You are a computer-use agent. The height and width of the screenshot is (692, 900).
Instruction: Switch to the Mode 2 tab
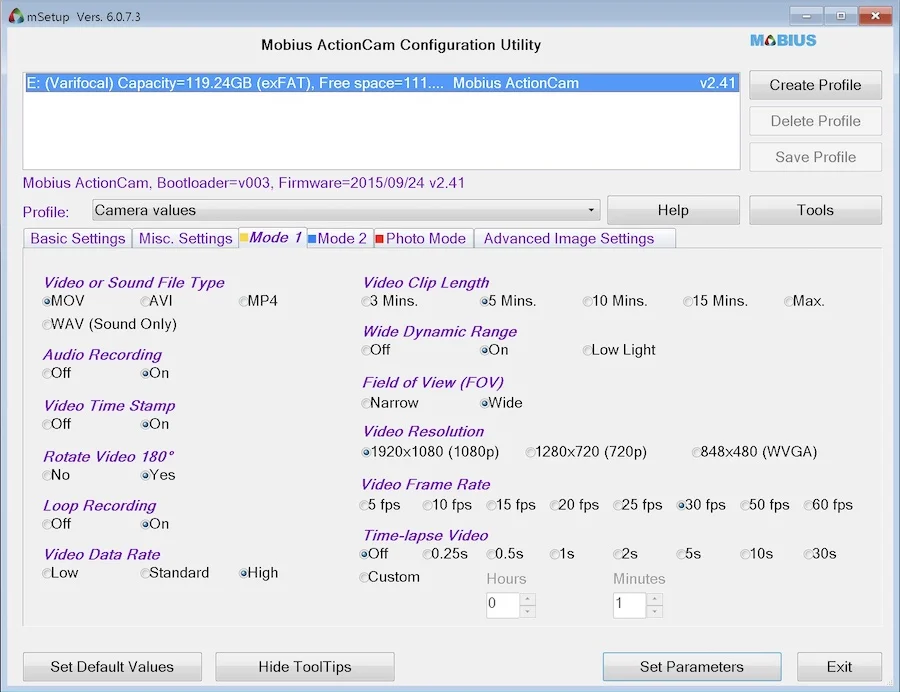(x=341, y=238)
